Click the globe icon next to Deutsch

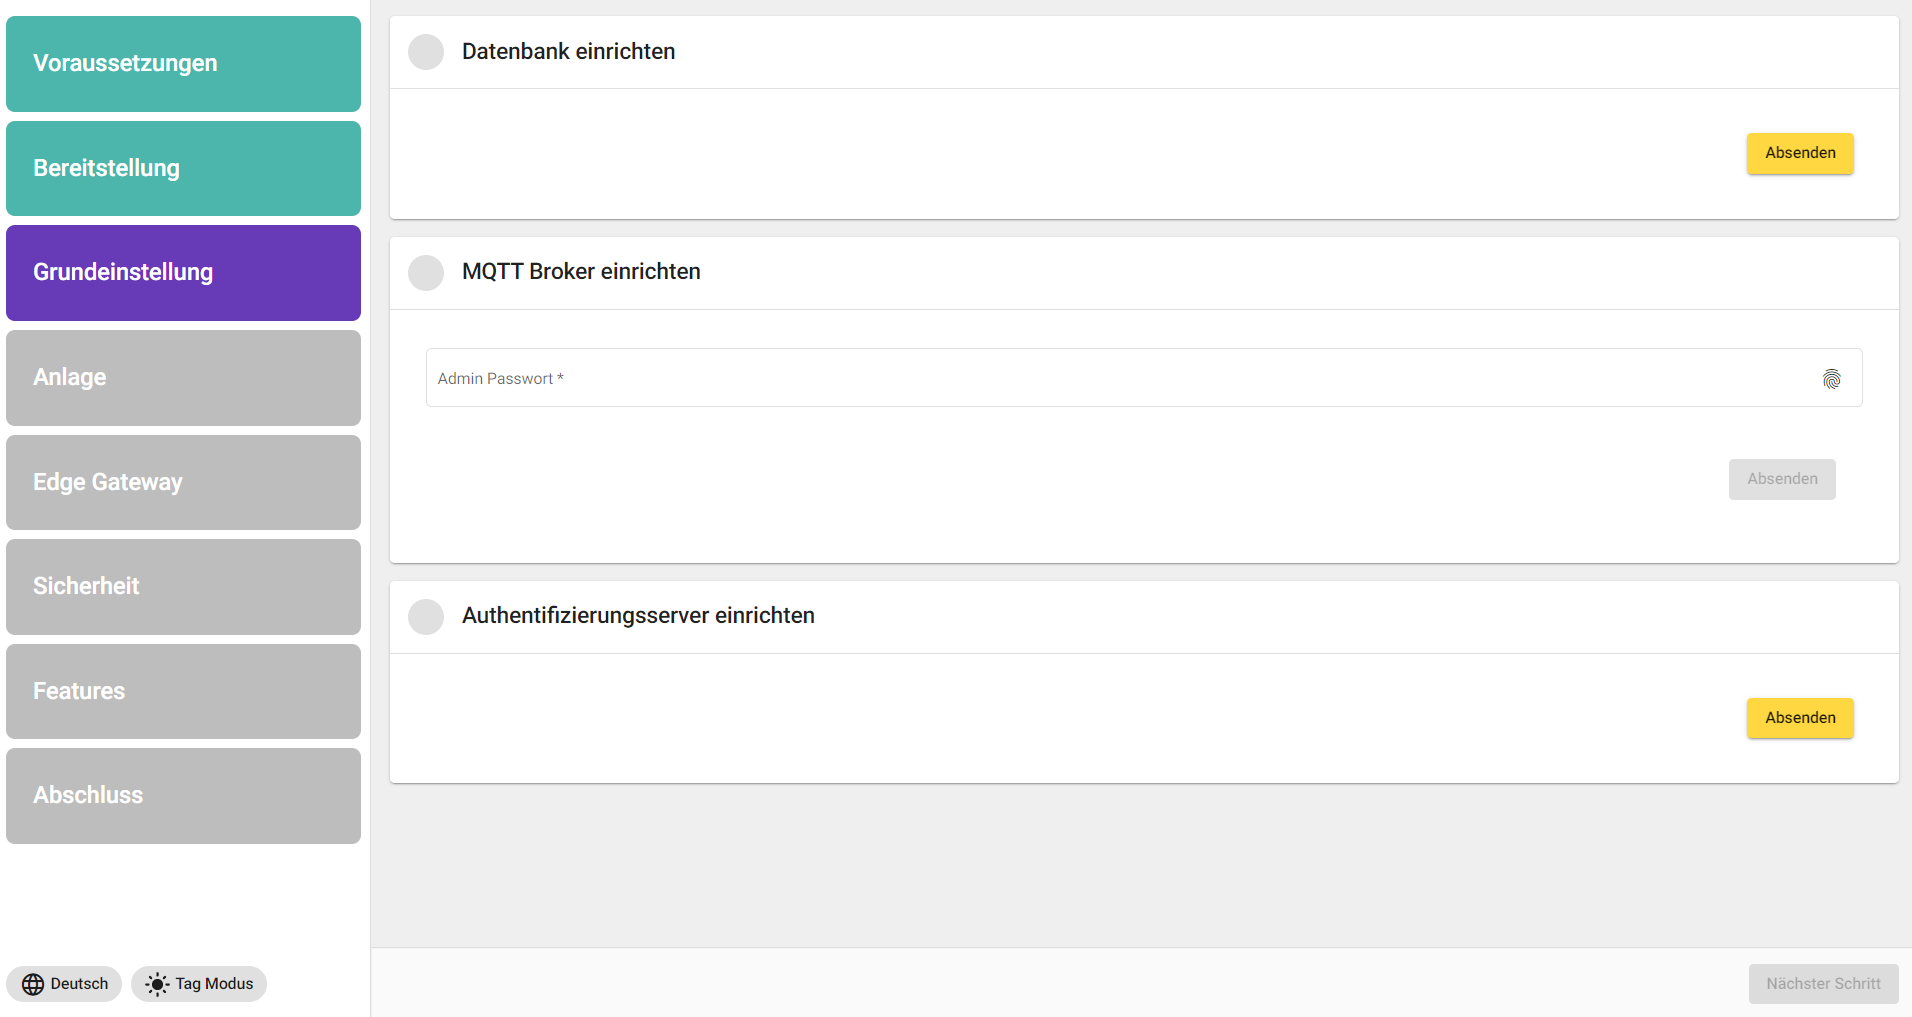coord(33,984)
